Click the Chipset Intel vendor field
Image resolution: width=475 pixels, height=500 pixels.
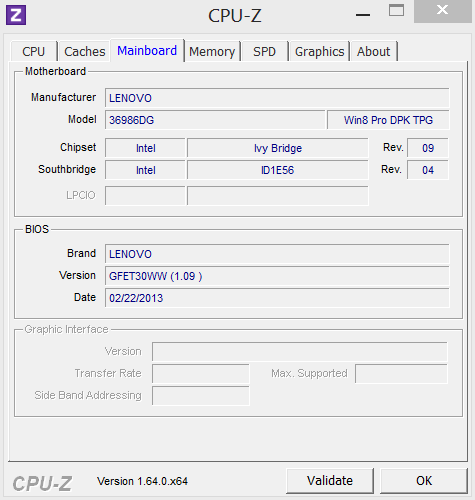click(x=145, y=148)
